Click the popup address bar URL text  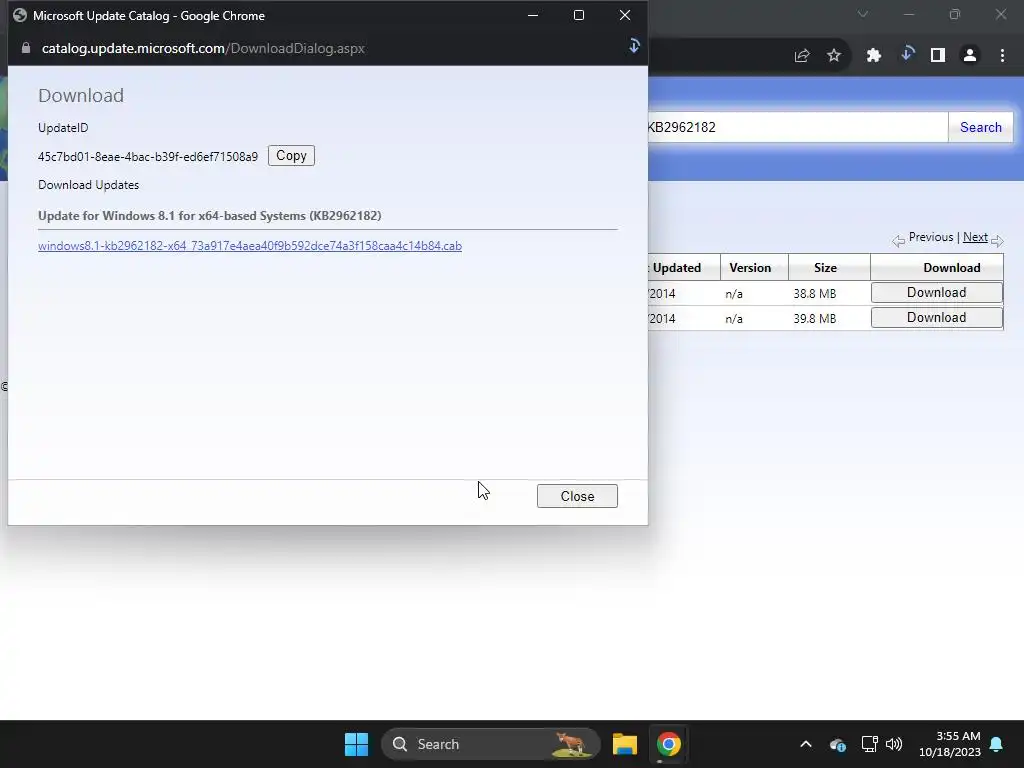click(203, 48)
